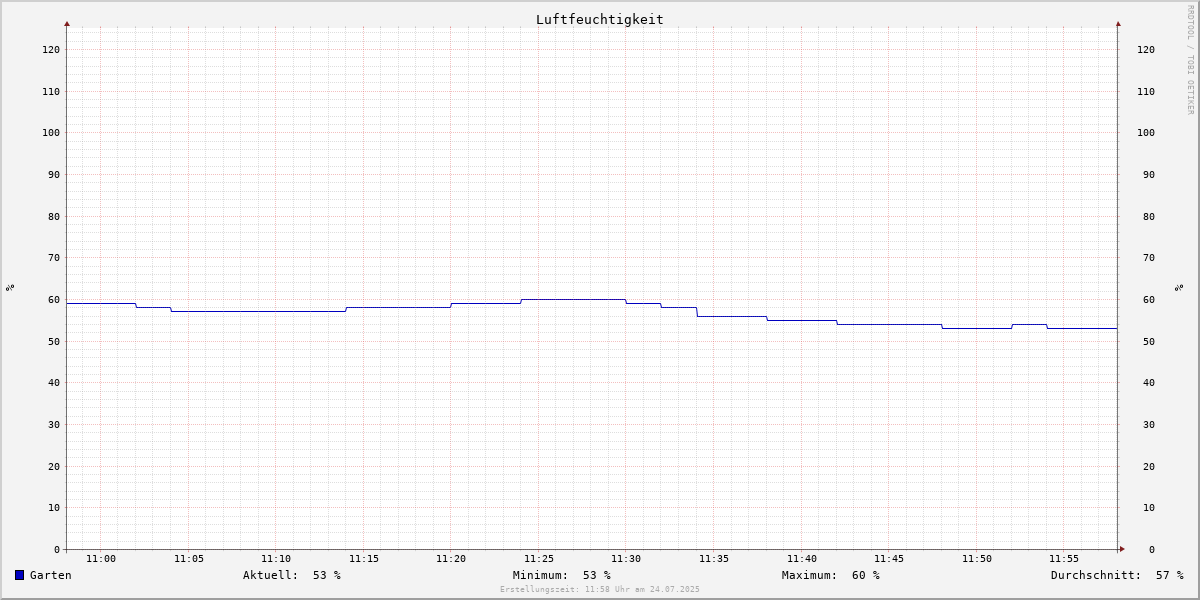Click the 11:55 time axis label
This screenshot has width=1200, height=600.
pyautogui.click(x=1064, y=559)
